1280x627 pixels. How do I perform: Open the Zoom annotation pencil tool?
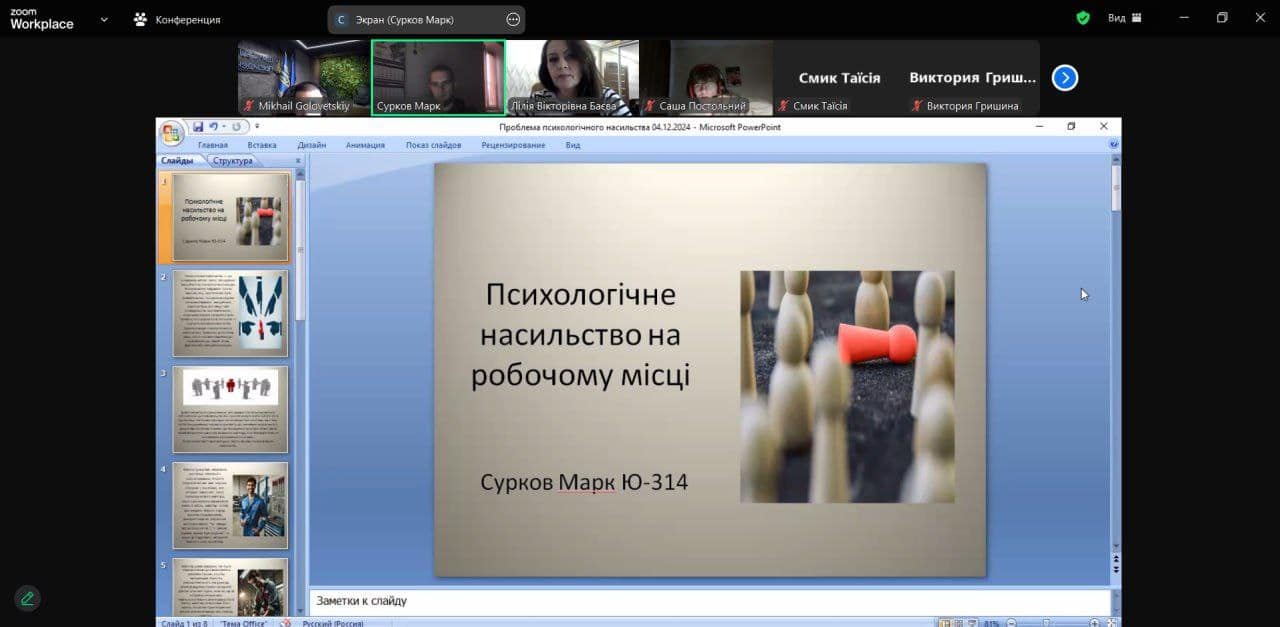click(27, 598)
